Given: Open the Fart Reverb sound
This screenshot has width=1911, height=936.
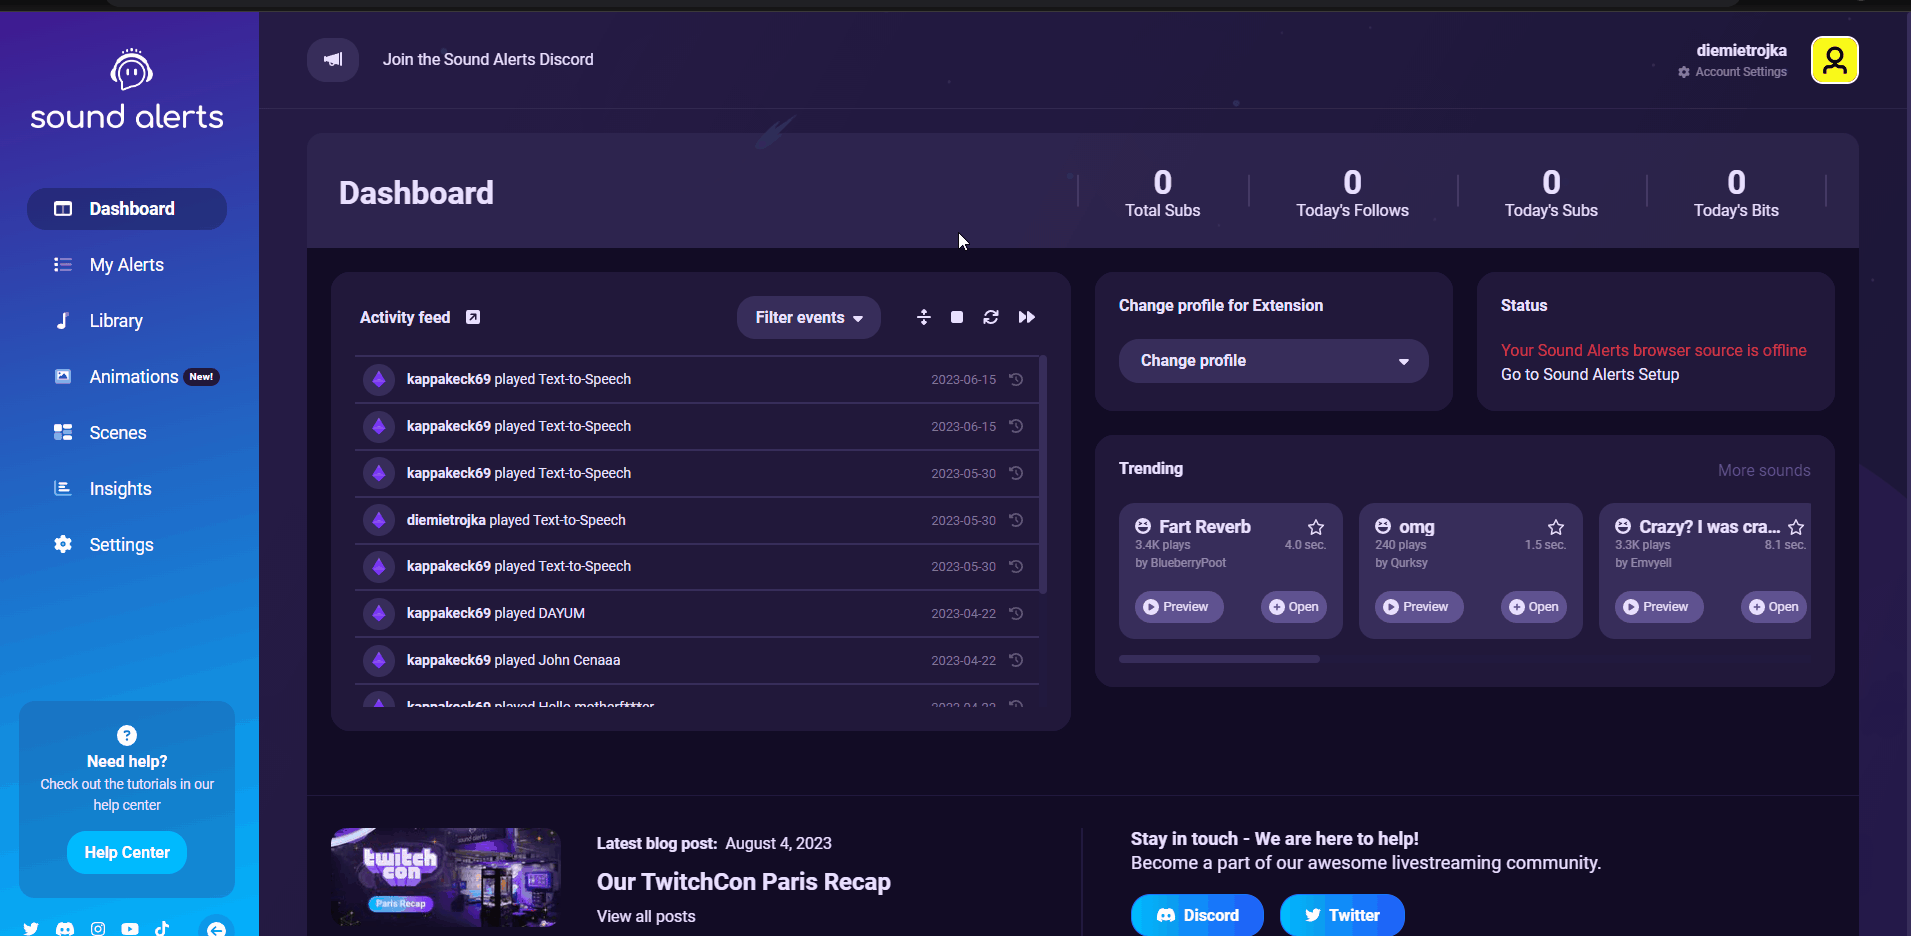Looking at the screenshot, I should [x=1294, y=607].
